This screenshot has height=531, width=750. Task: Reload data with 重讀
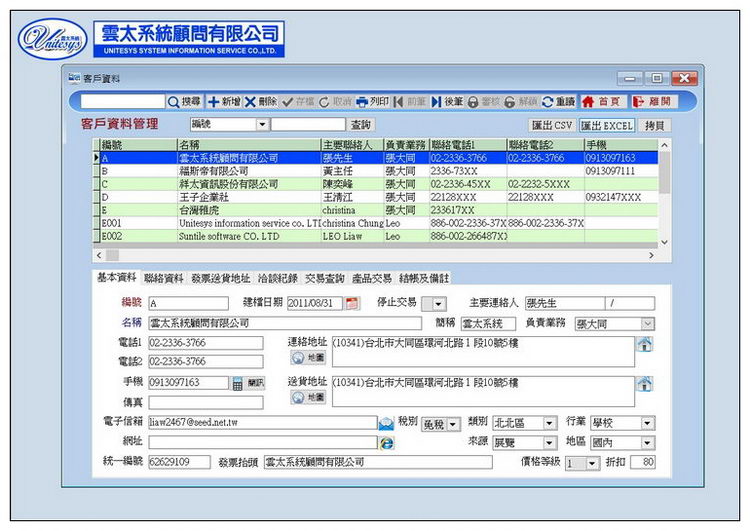(559, 101)
